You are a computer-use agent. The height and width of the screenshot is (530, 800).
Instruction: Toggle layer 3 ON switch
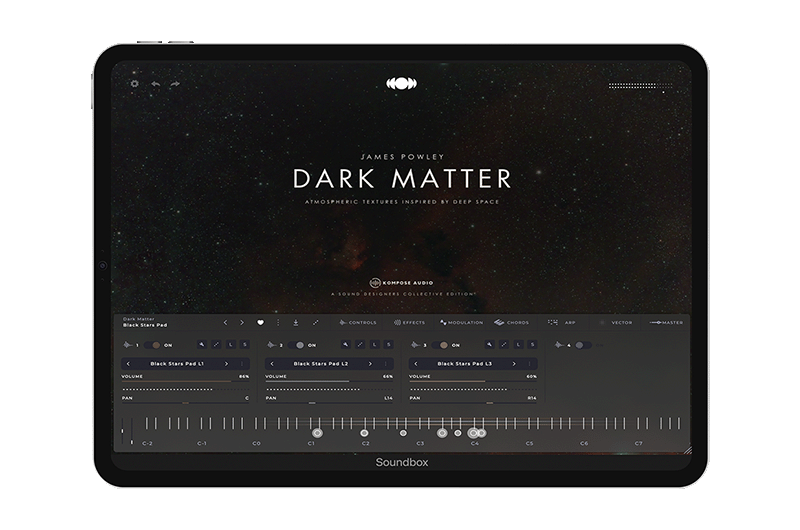[x=440, y=345]
